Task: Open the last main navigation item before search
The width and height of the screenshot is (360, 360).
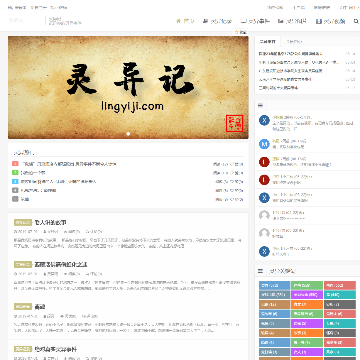Action: (330, 21)
